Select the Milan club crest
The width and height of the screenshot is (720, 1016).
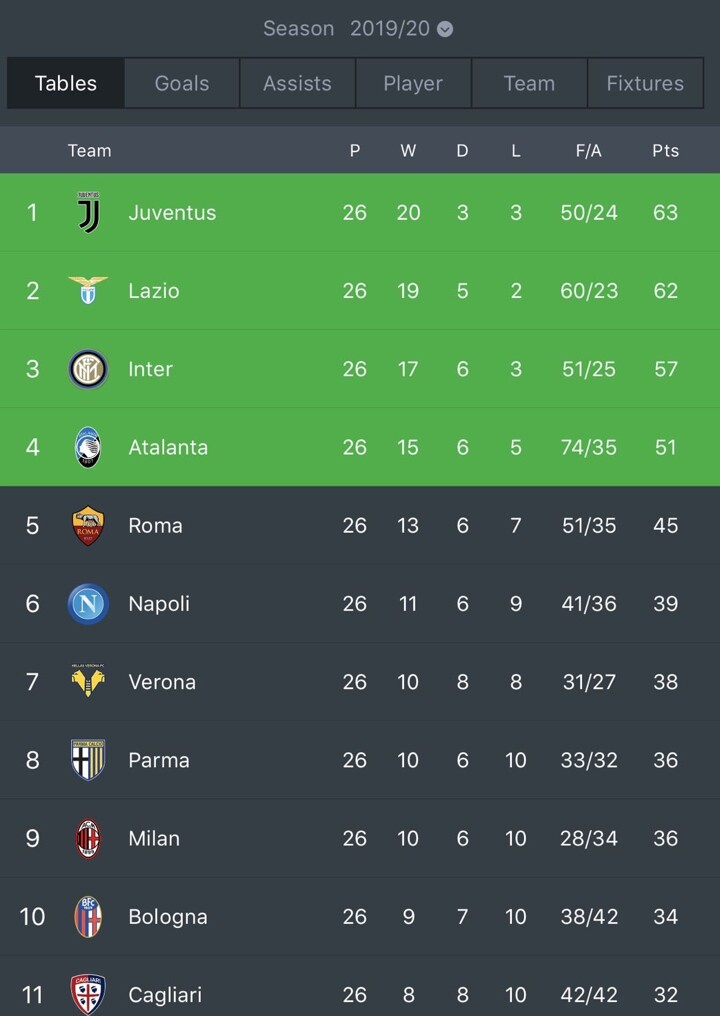tap(88, 838)
